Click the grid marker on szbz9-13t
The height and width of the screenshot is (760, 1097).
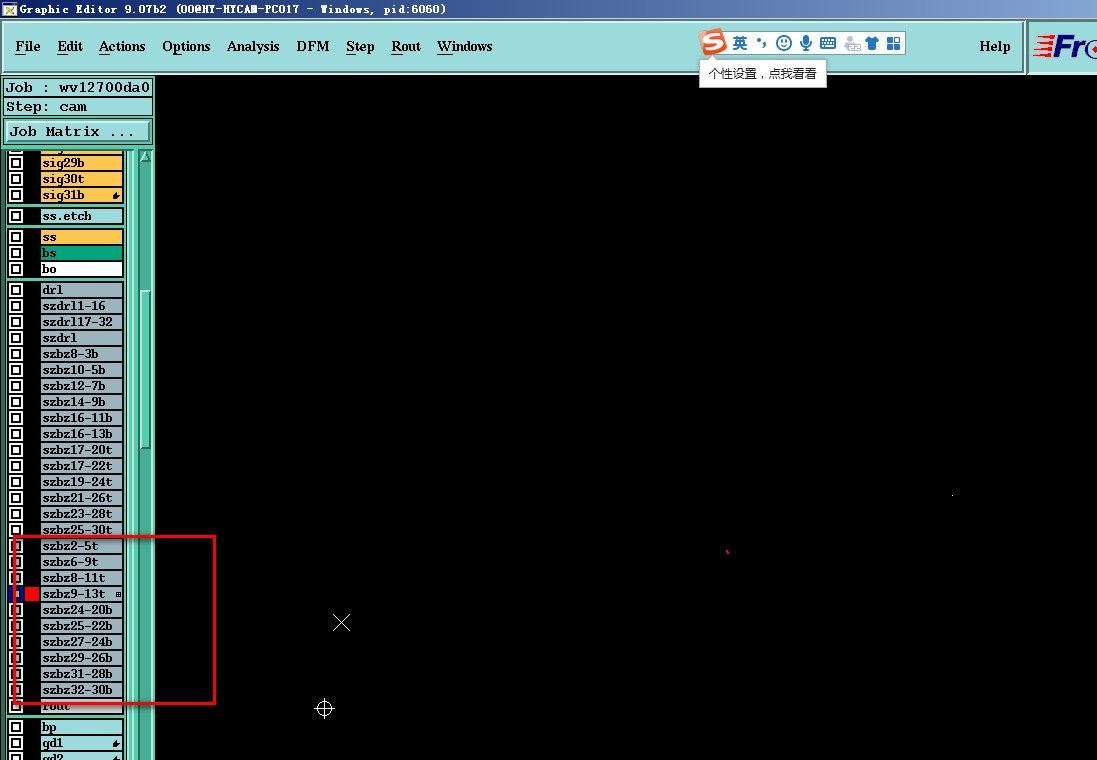click(x=118, y=594)
